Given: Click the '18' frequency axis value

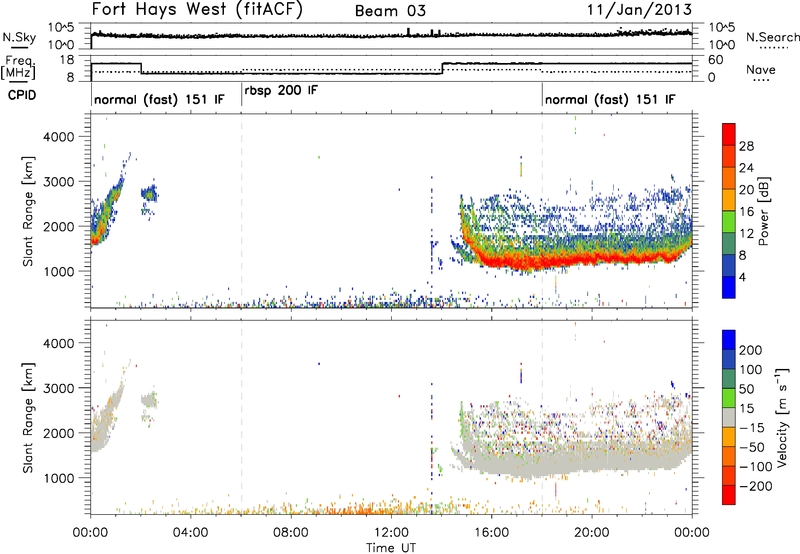Looking at the screenshot, I should 67,60.
